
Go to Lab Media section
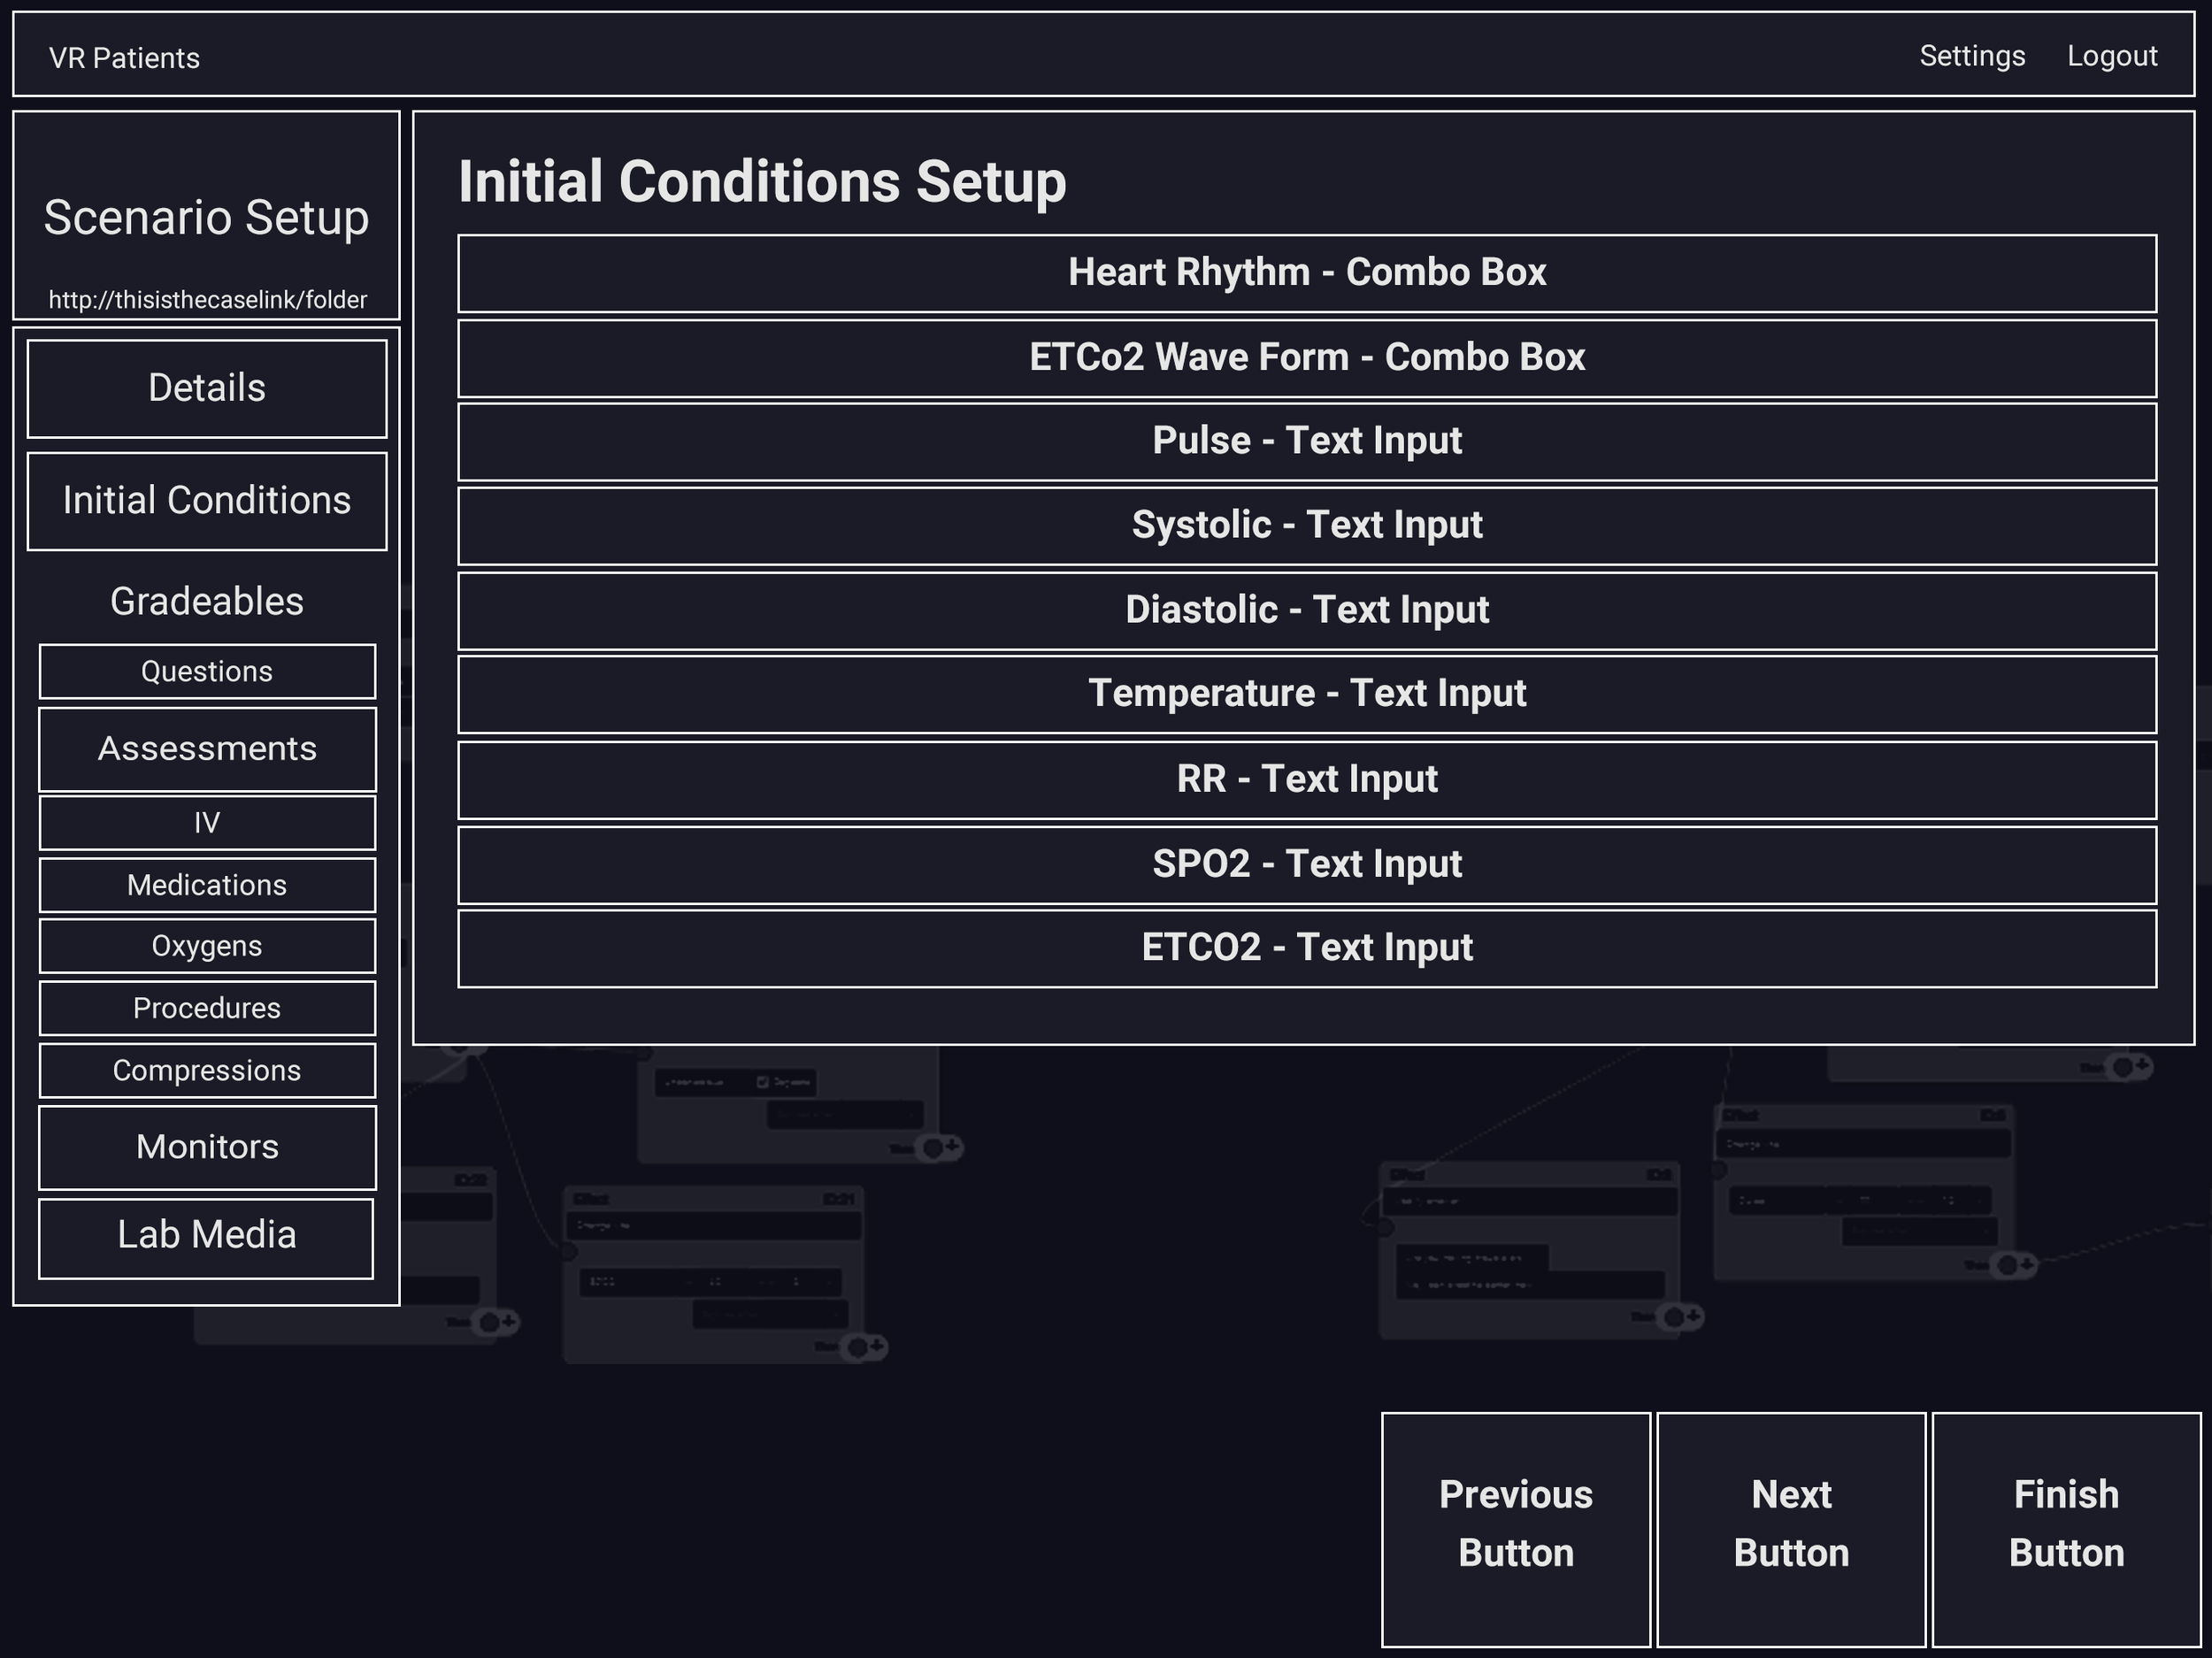[206, 1237]
